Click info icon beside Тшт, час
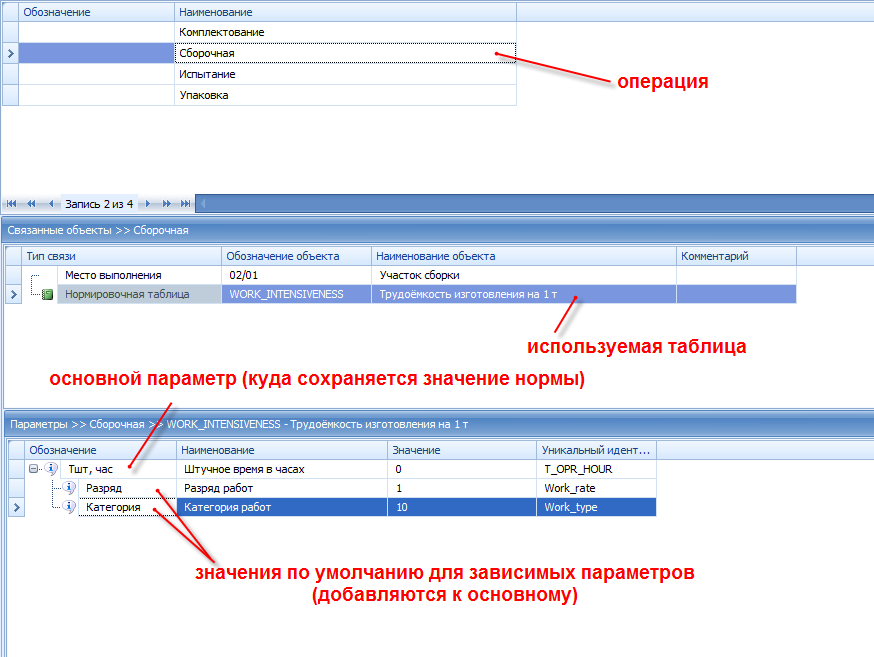The height and width of the screenshot is (657, 874). (51, 469)
